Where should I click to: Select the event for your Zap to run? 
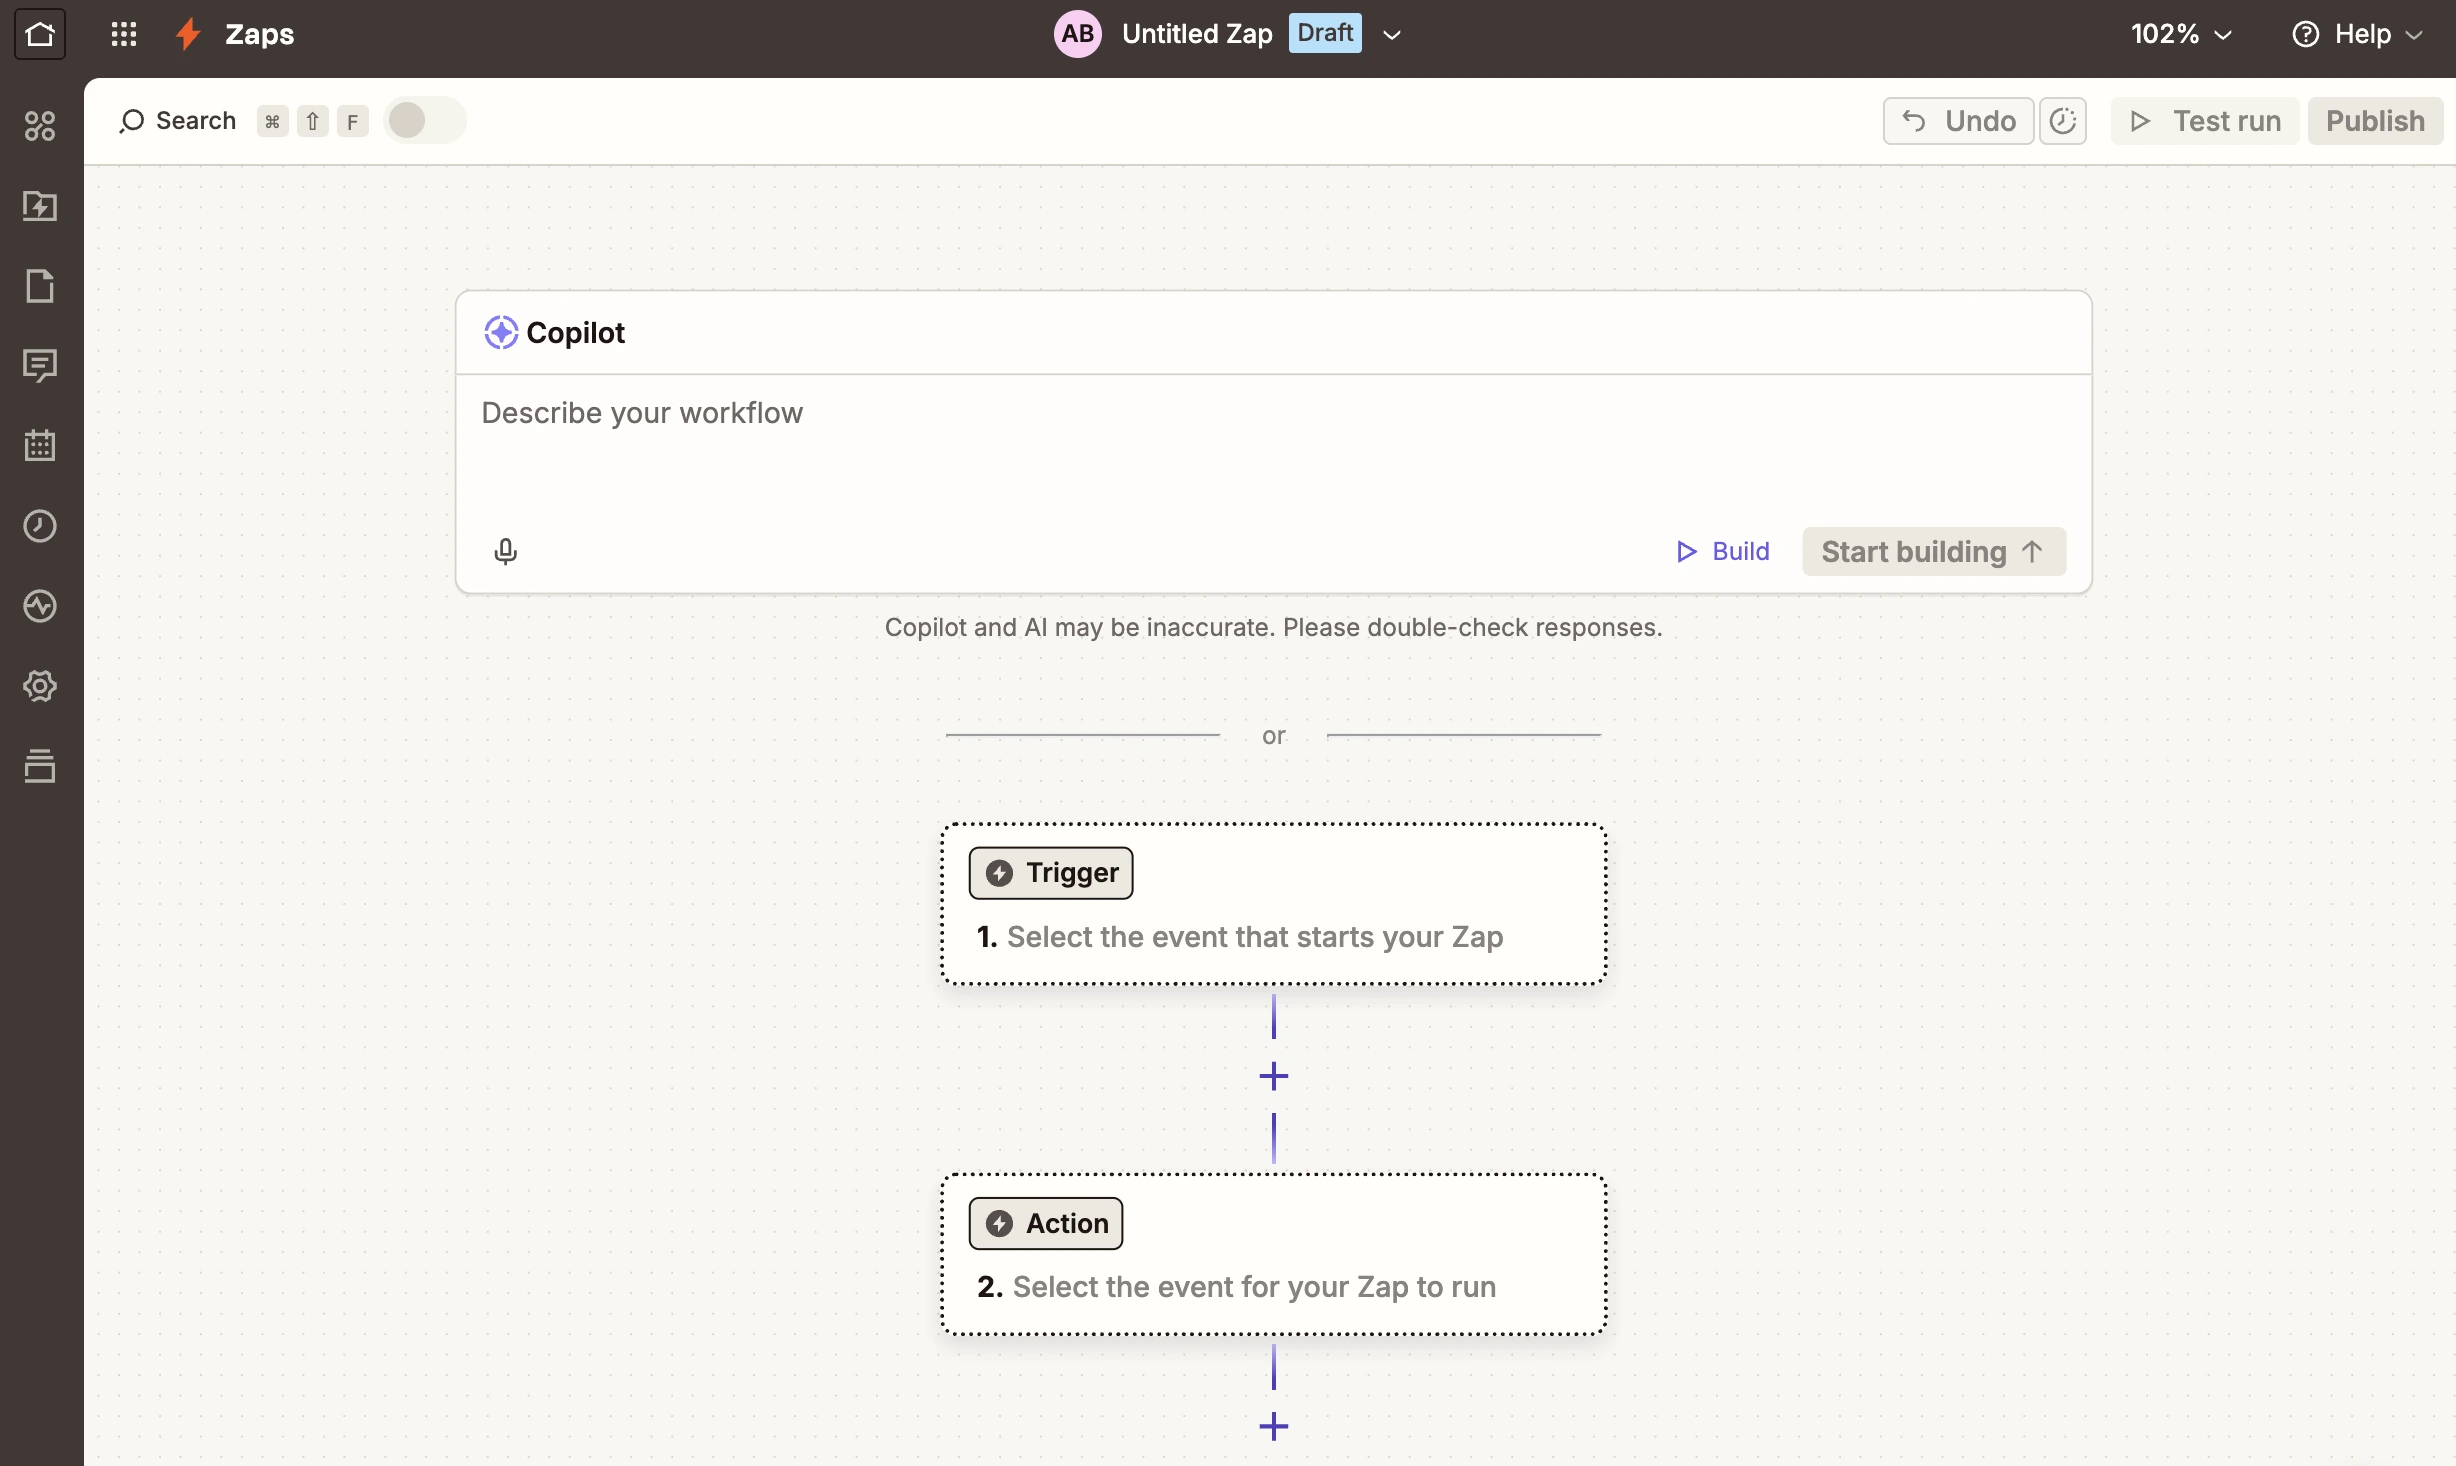tap(1273, 1254)
